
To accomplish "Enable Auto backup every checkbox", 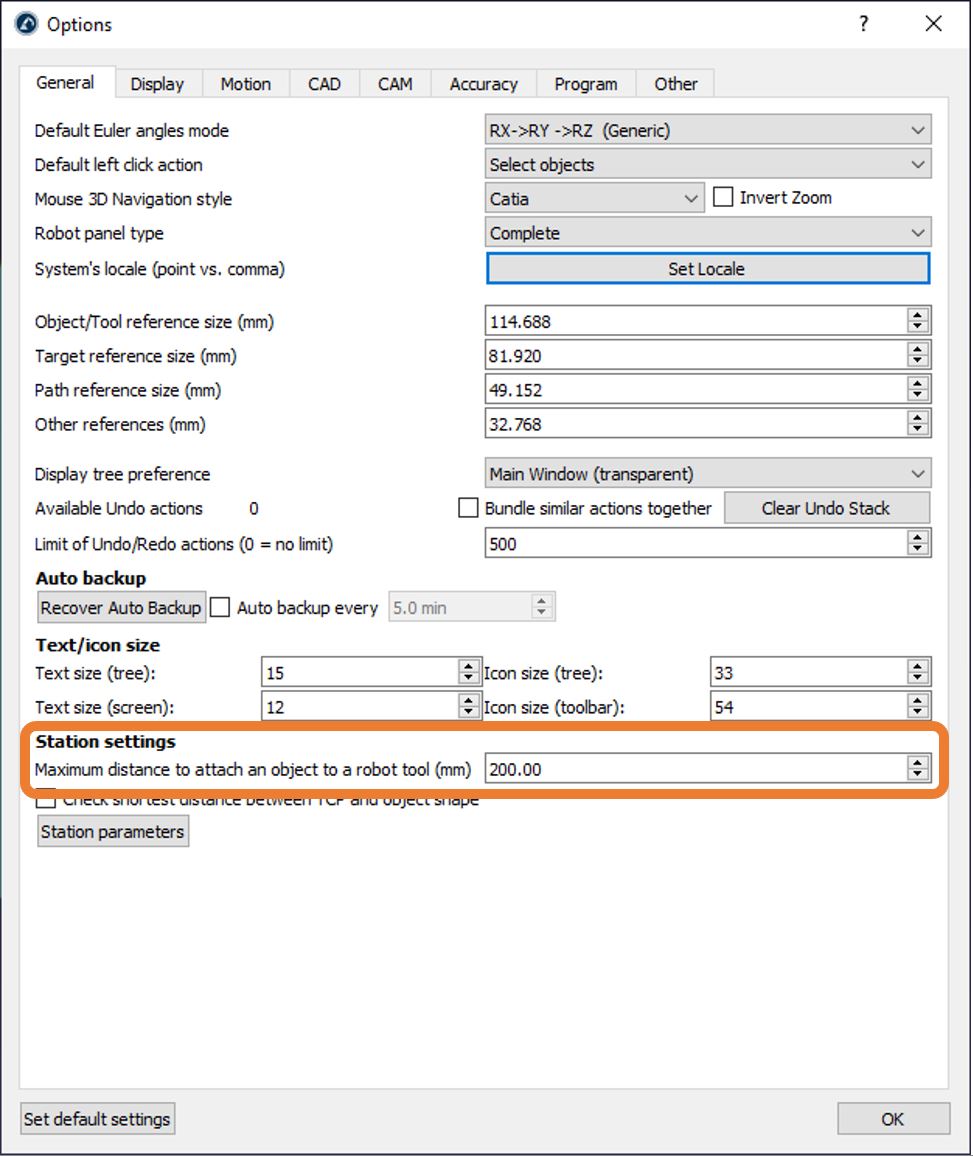I will (221, 607).
